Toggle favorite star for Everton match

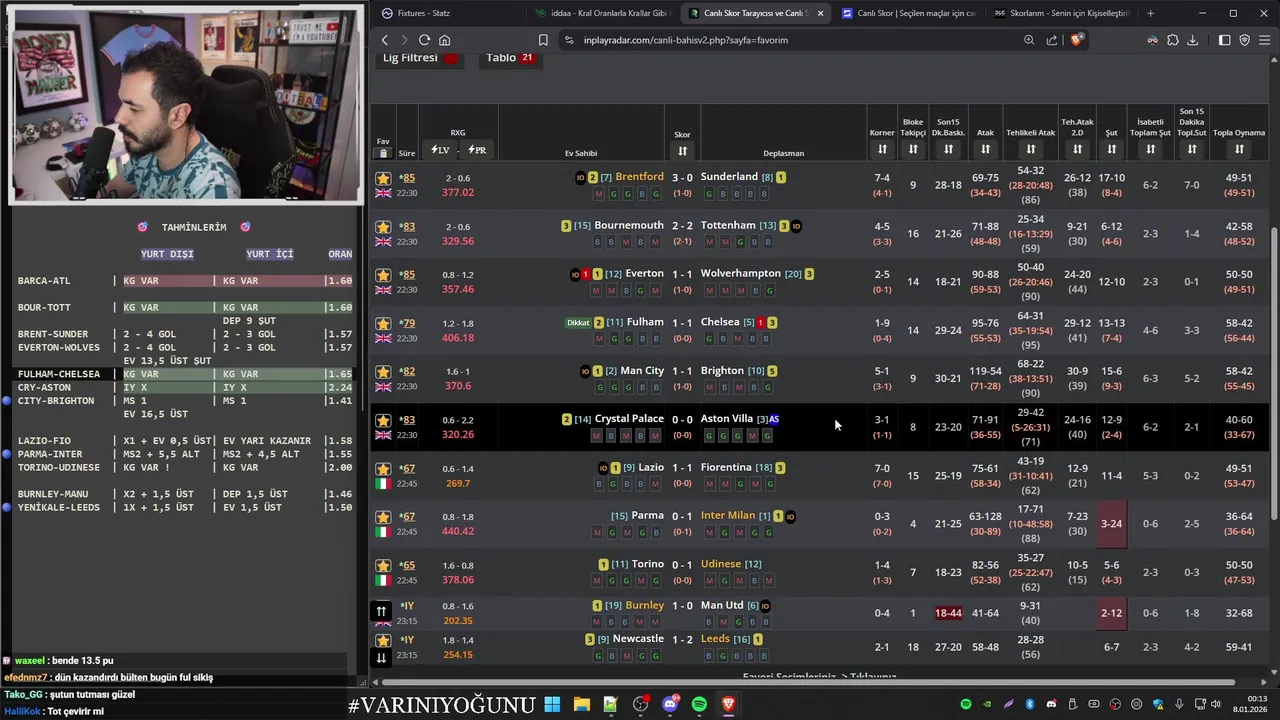(x=383, y=275)
